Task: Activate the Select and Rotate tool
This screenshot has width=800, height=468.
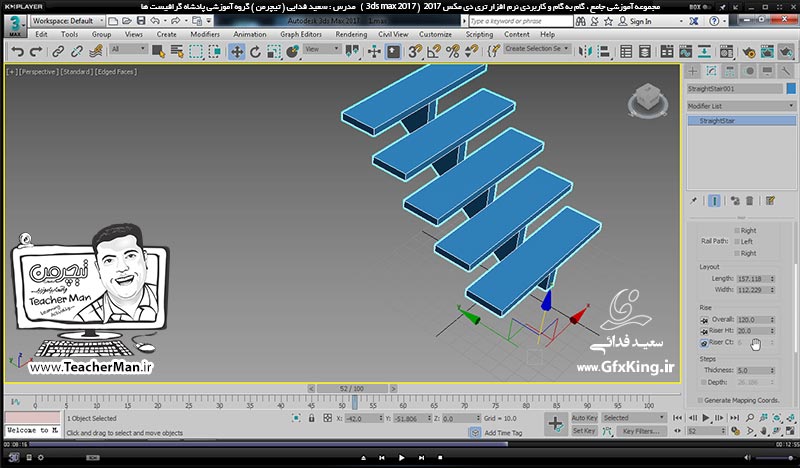Action: pos(255,52)
